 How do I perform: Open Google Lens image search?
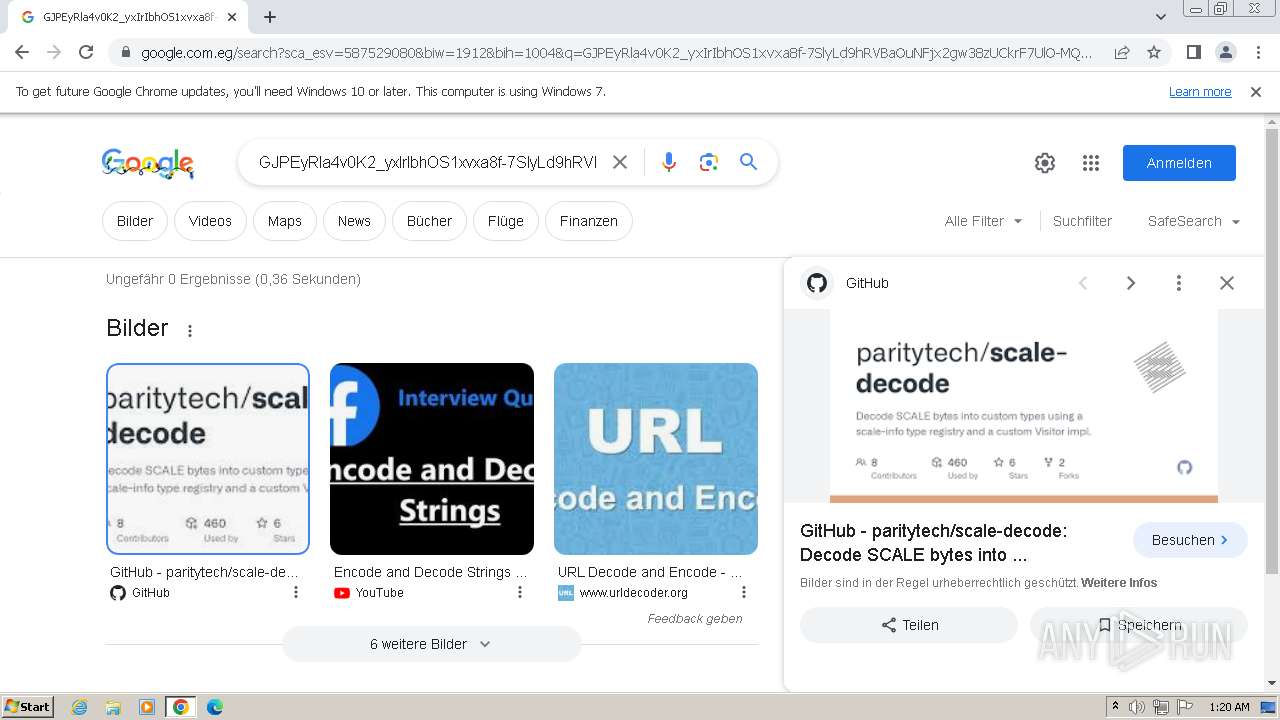(x=709, y=162)
